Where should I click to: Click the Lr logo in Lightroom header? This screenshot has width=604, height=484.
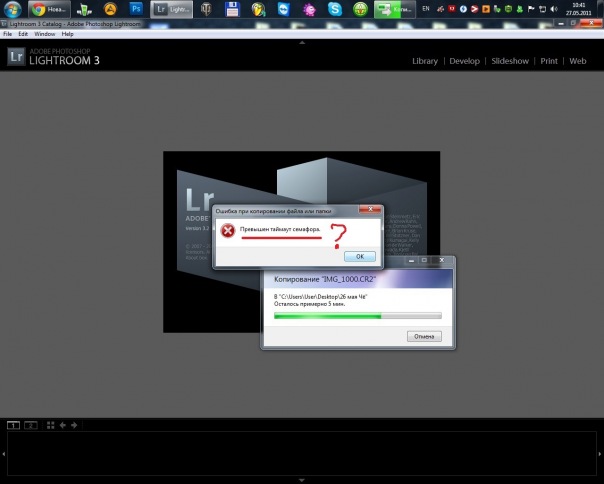click(16, 57)
